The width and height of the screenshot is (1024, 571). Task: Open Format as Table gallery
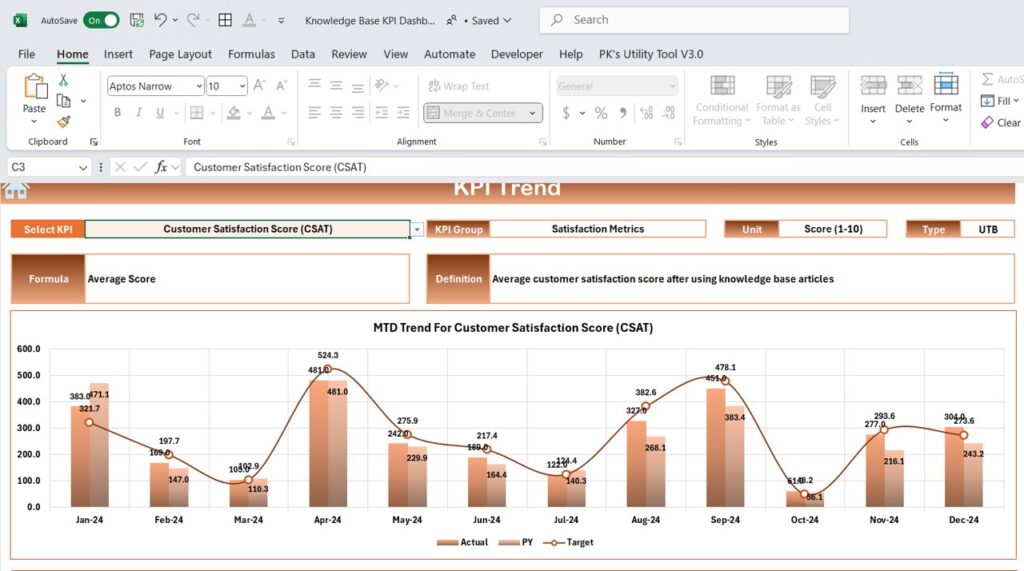(x=778, y=100)
